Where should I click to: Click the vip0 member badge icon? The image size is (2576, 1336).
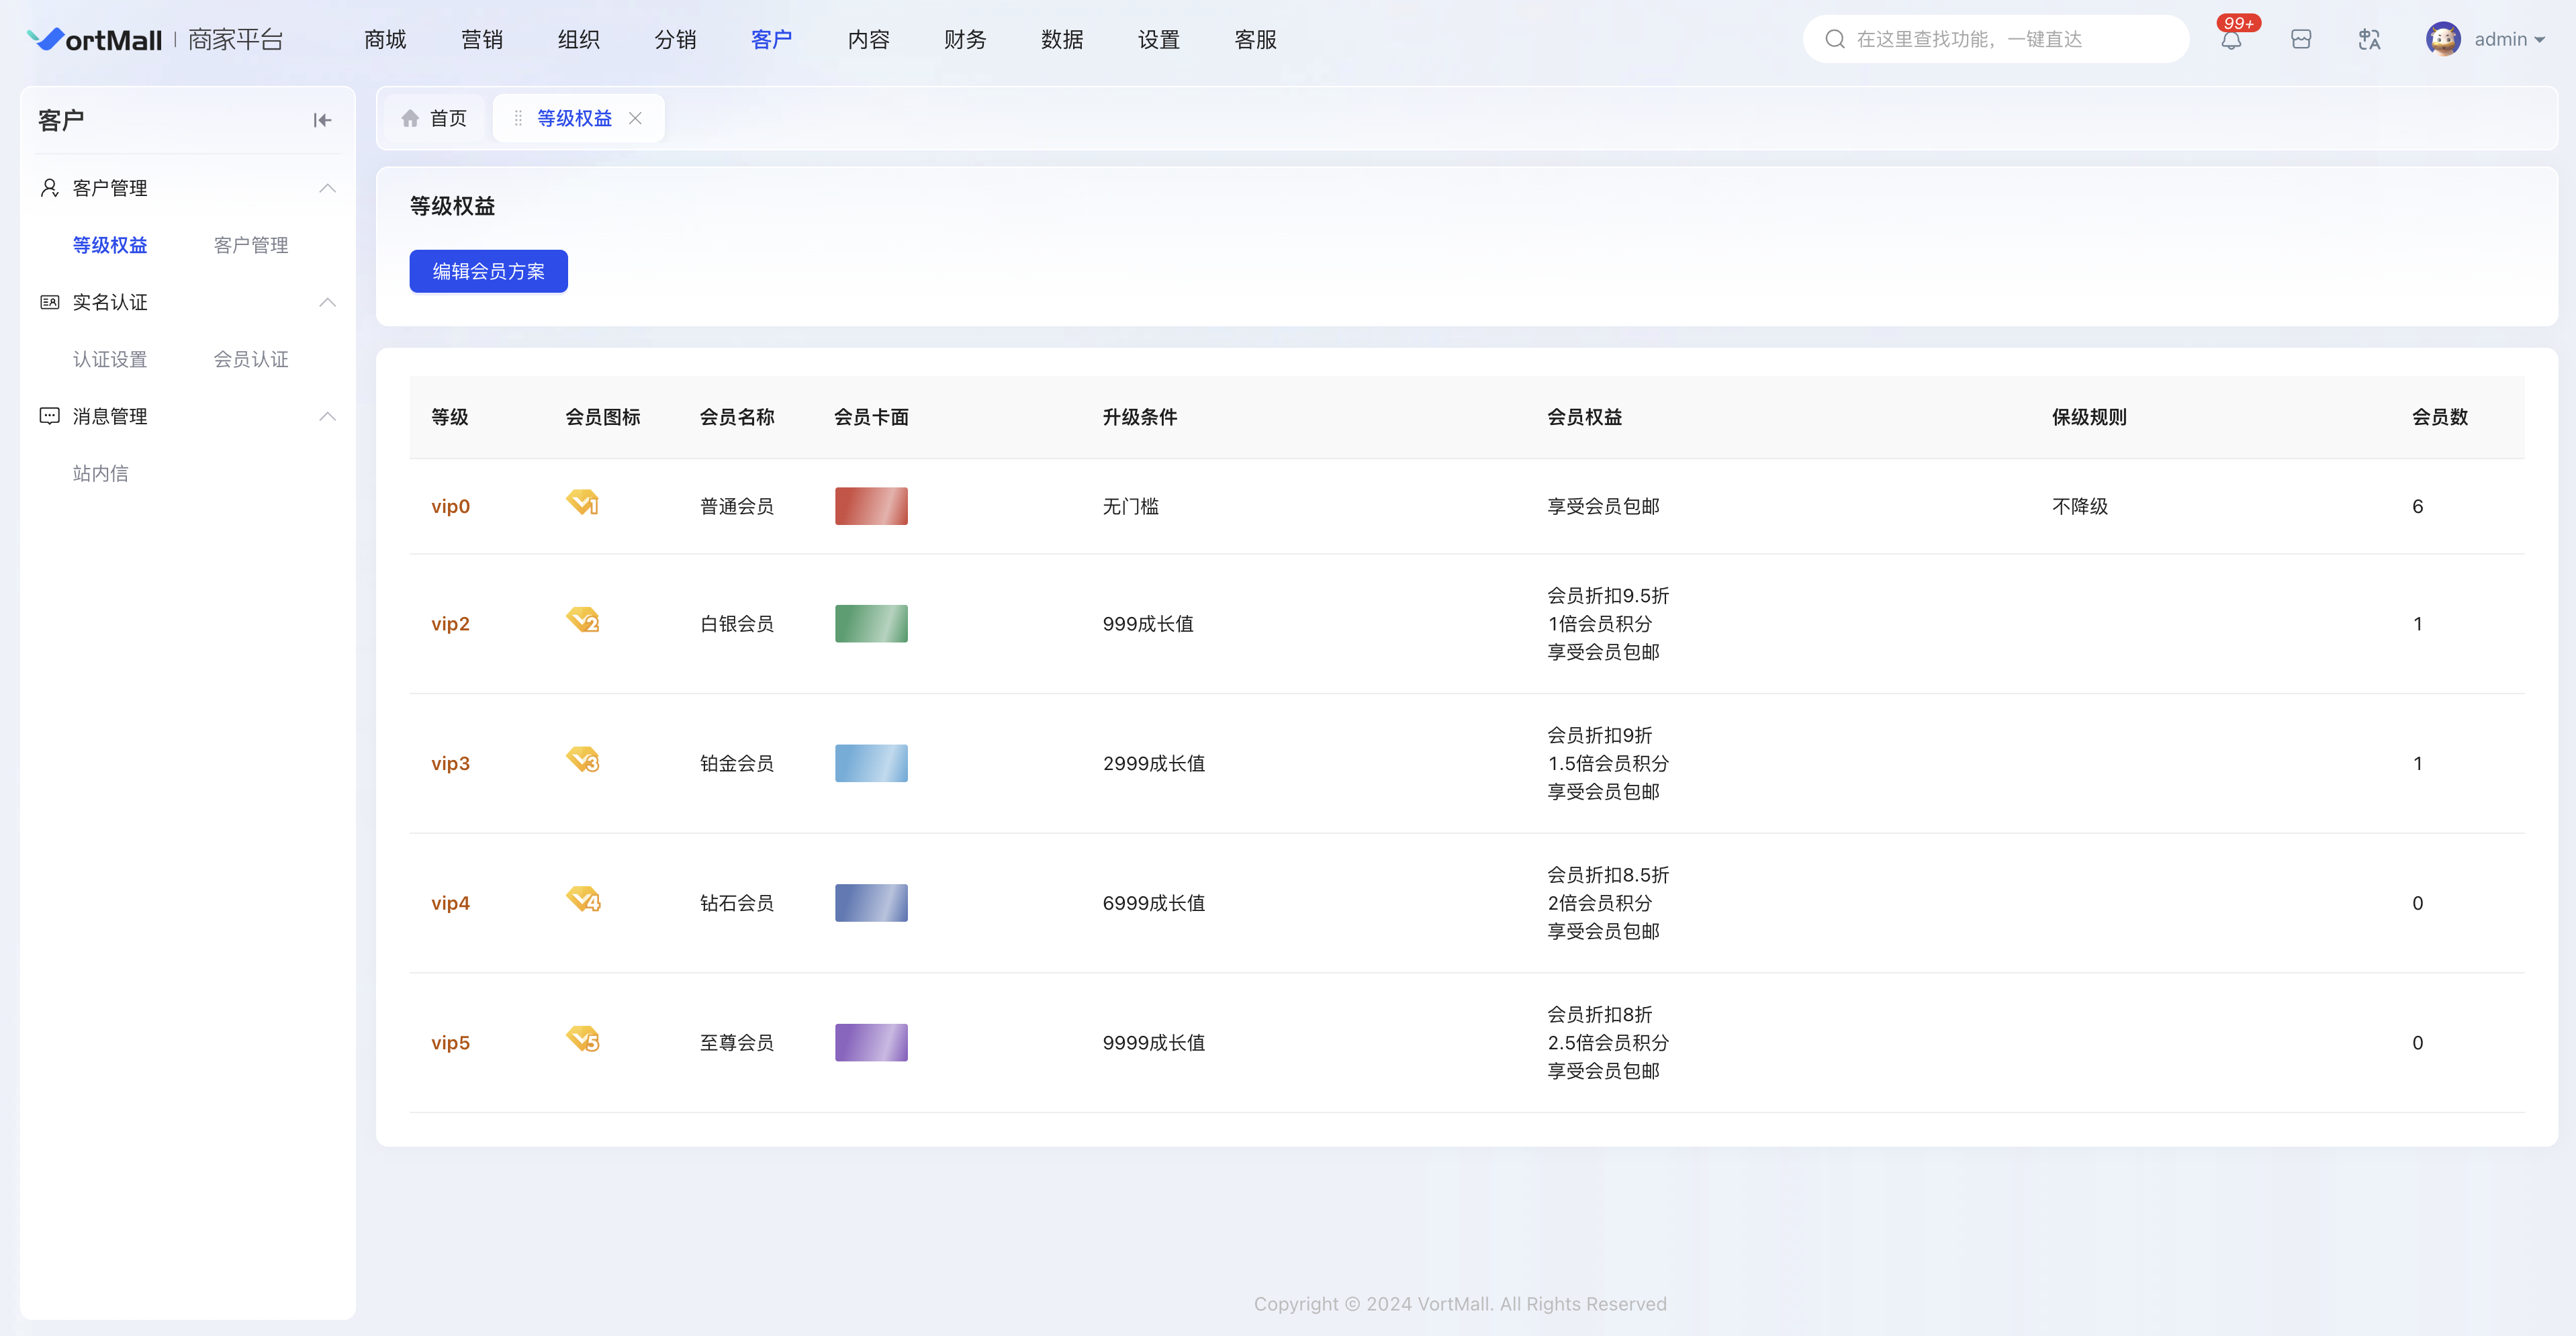[582, 502]
